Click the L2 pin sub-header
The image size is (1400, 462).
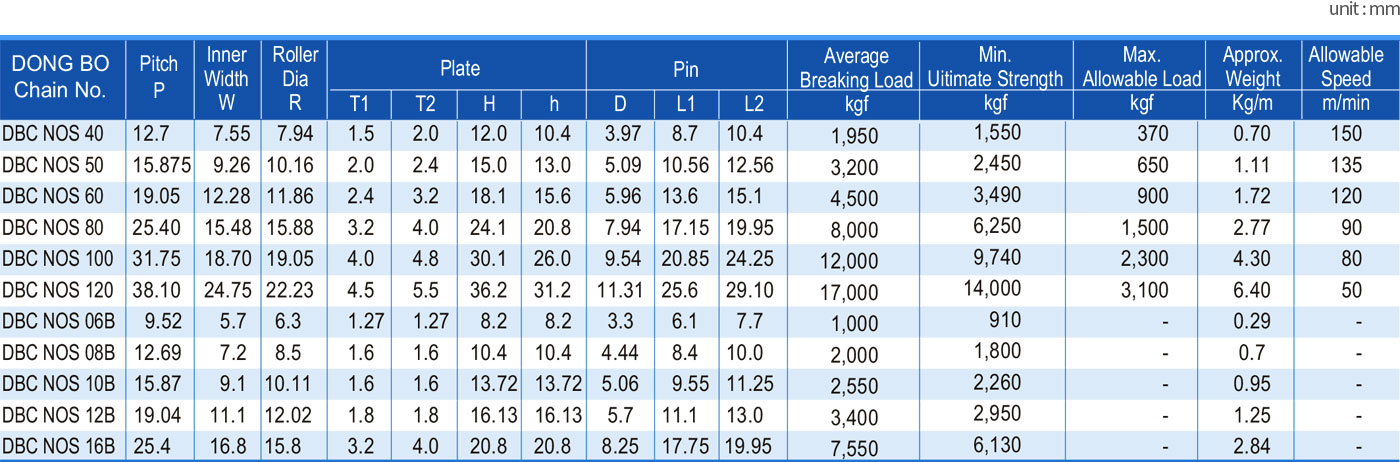pyautogui.click(x=754, y=103)
